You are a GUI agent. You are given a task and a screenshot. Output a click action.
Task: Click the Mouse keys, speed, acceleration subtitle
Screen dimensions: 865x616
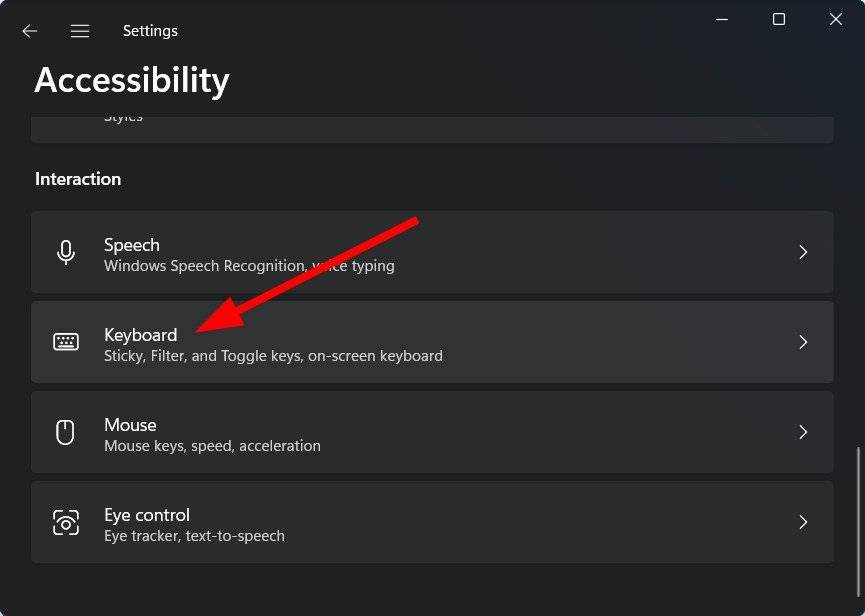[212, 446]
